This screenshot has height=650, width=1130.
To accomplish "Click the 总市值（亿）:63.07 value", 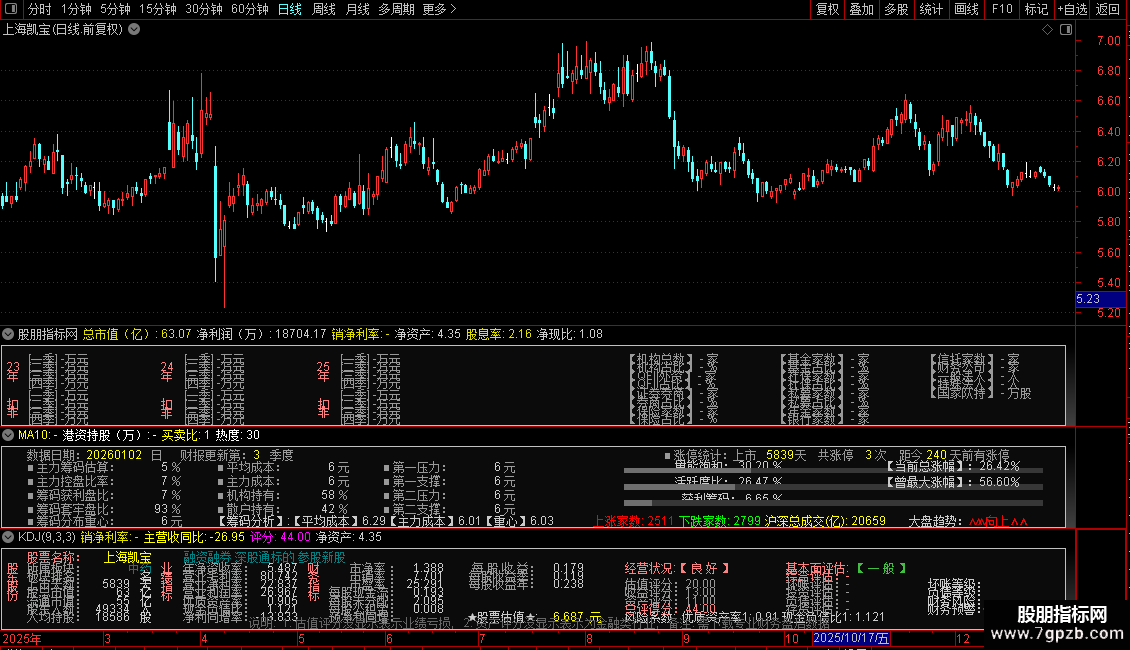I will pyautogui.click(x=137, y=334).
